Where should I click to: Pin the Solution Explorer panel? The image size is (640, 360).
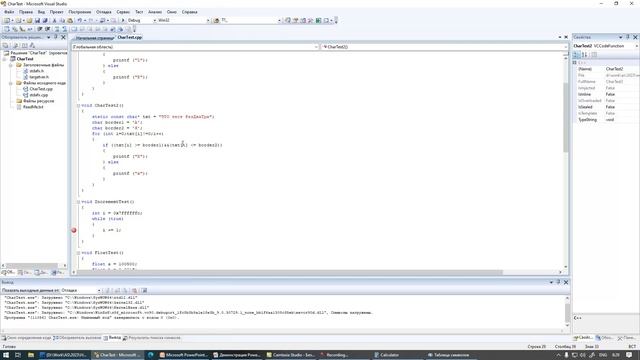[56, 37]
